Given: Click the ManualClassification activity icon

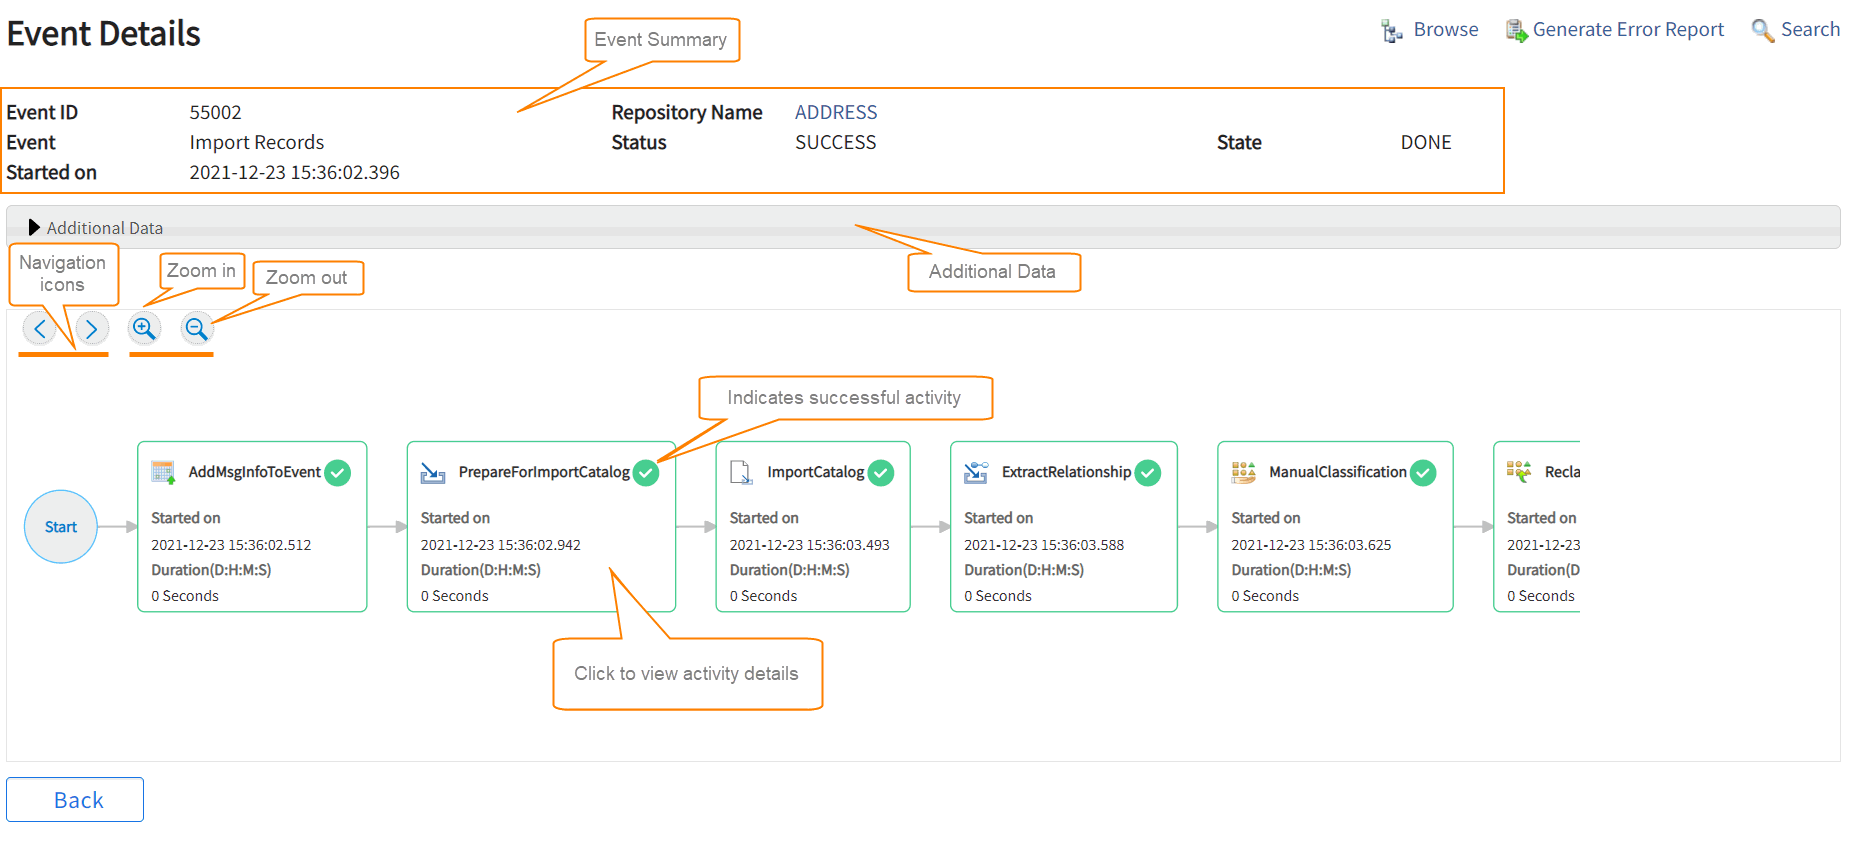Looking at the screenshot, I should pos(1243,472).
